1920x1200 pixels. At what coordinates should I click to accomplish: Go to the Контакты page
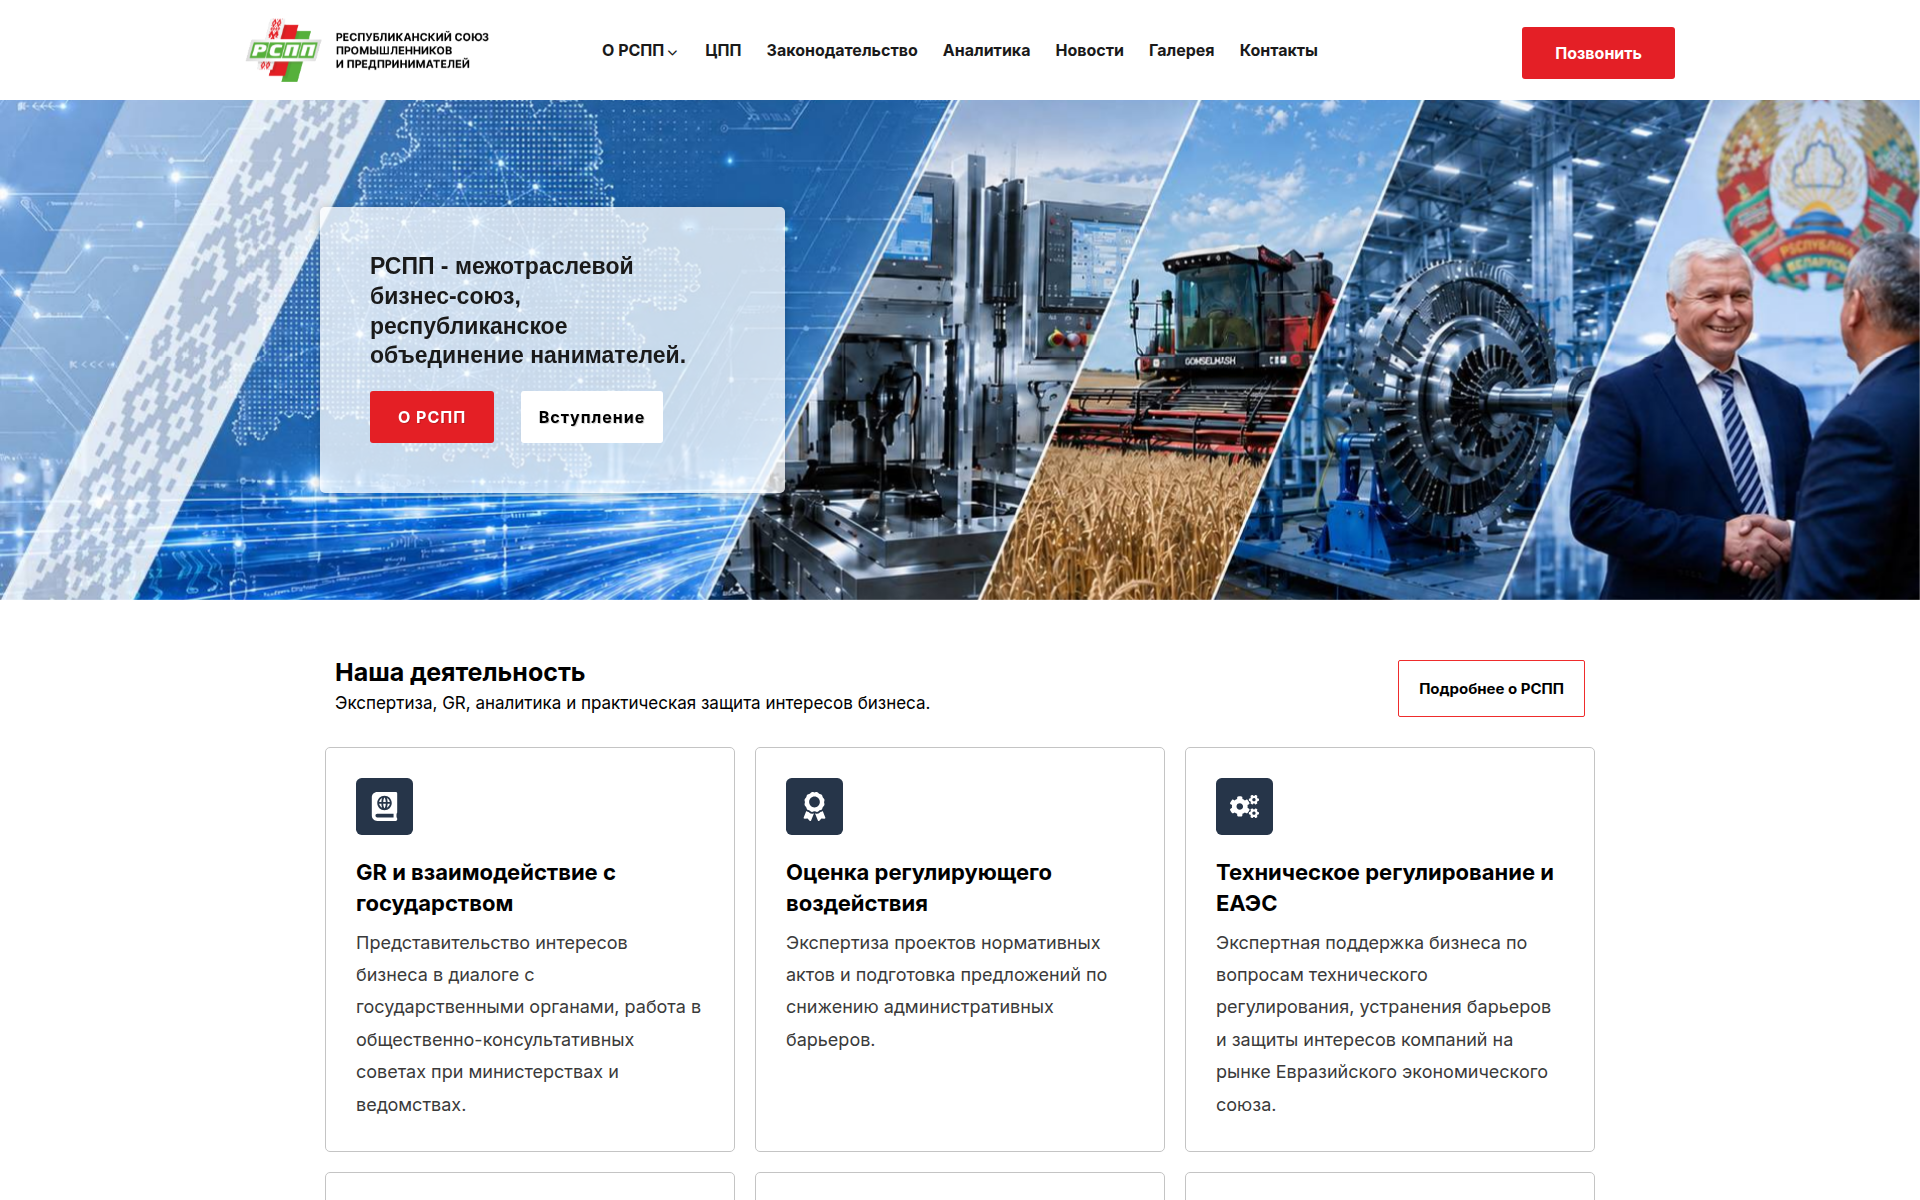tap(1278, 50)
